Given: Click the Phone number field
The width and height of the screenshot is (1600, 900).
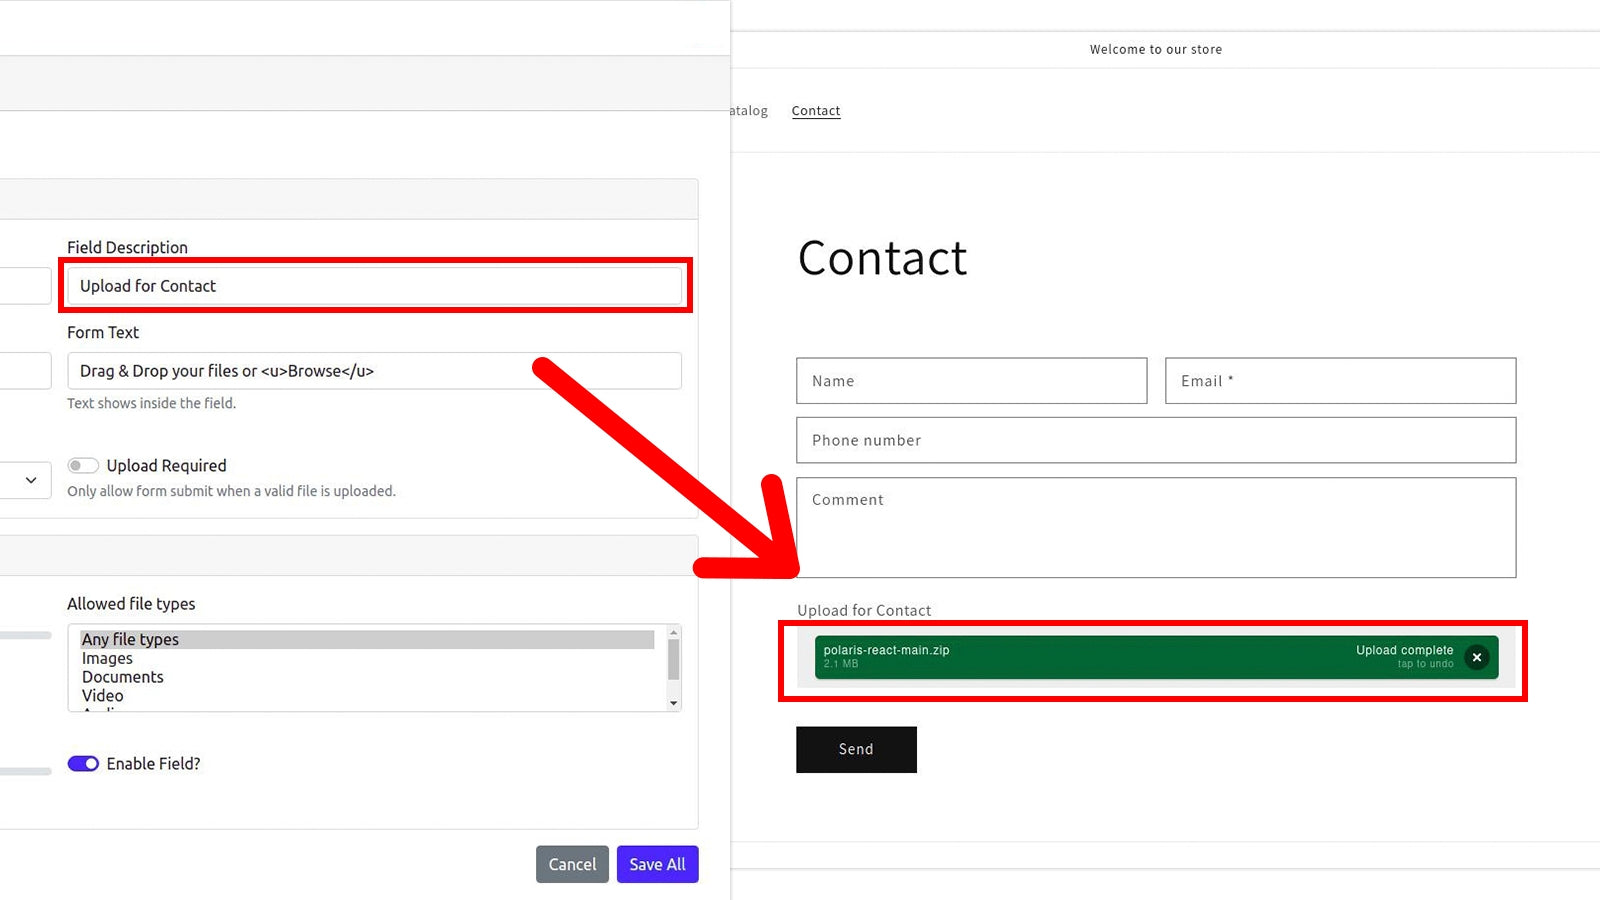Looking at the screenshot, I should coord(1155,440).
